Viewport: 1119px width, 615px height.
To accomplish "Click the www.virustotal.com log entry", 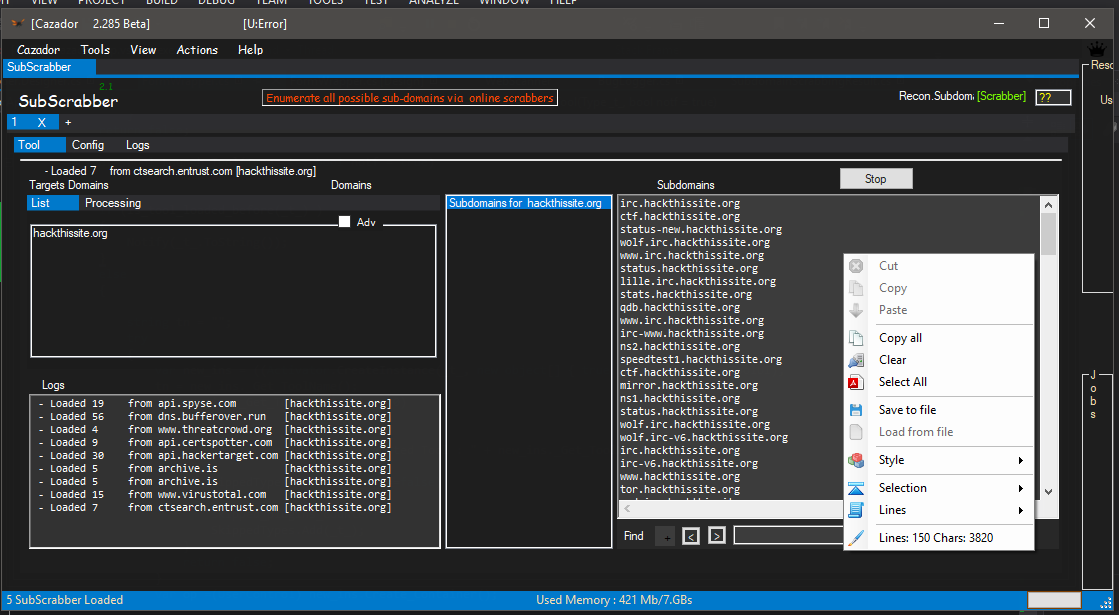I will tap(214, 494).
